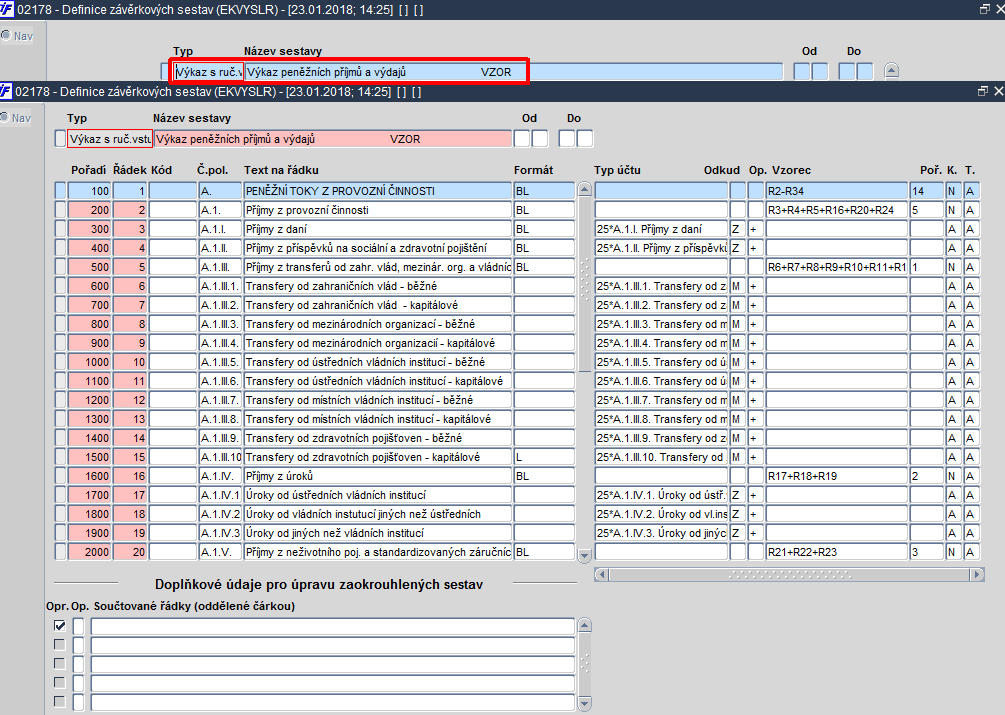The width and height of the screenshot is (1005, 715).
Task: Click the record selector box of row 100
Action: click(x=60, y=190)
